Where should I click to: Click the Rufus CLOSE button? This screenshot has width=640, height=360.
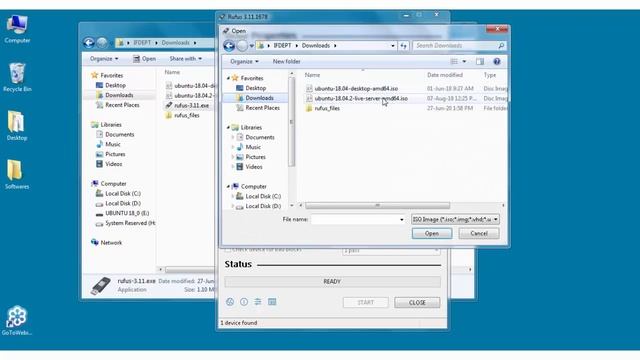pyautogui.click(x=417, y=302)
